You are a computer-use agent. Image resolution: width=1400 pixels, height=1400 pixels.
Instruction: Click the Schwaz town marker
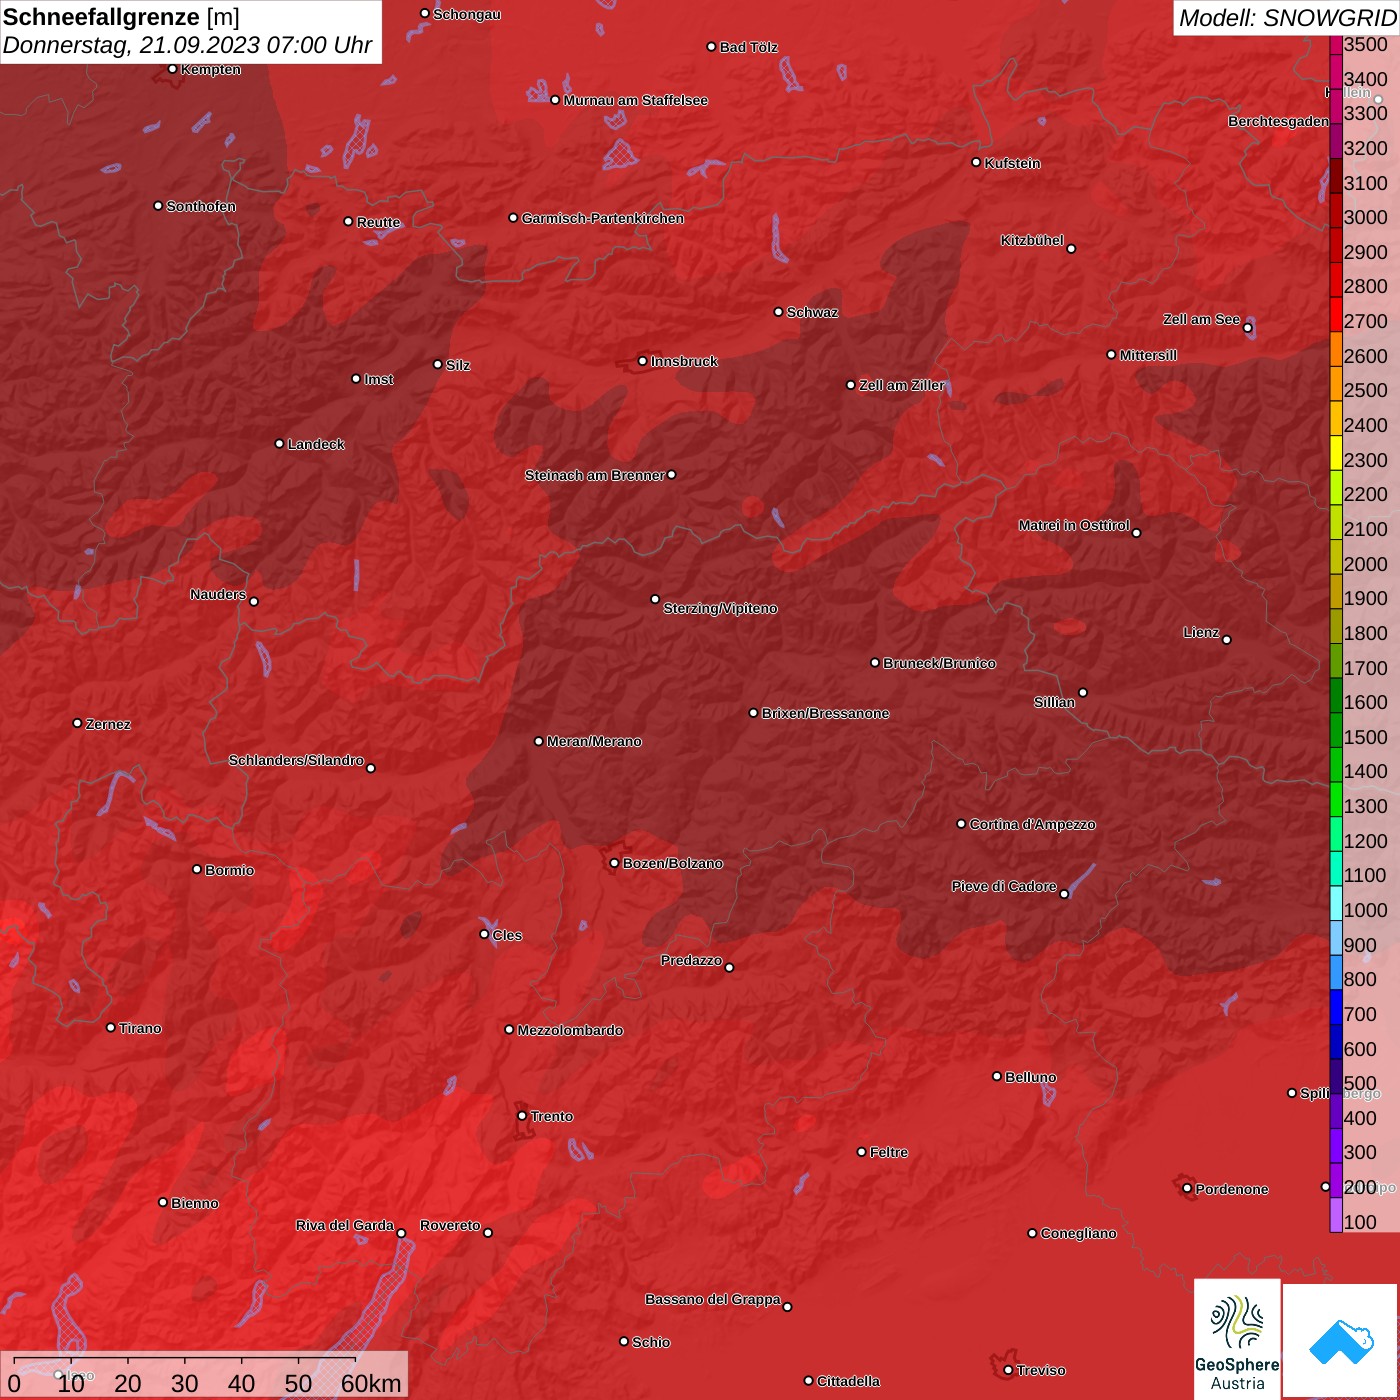(x=778, y=312)
